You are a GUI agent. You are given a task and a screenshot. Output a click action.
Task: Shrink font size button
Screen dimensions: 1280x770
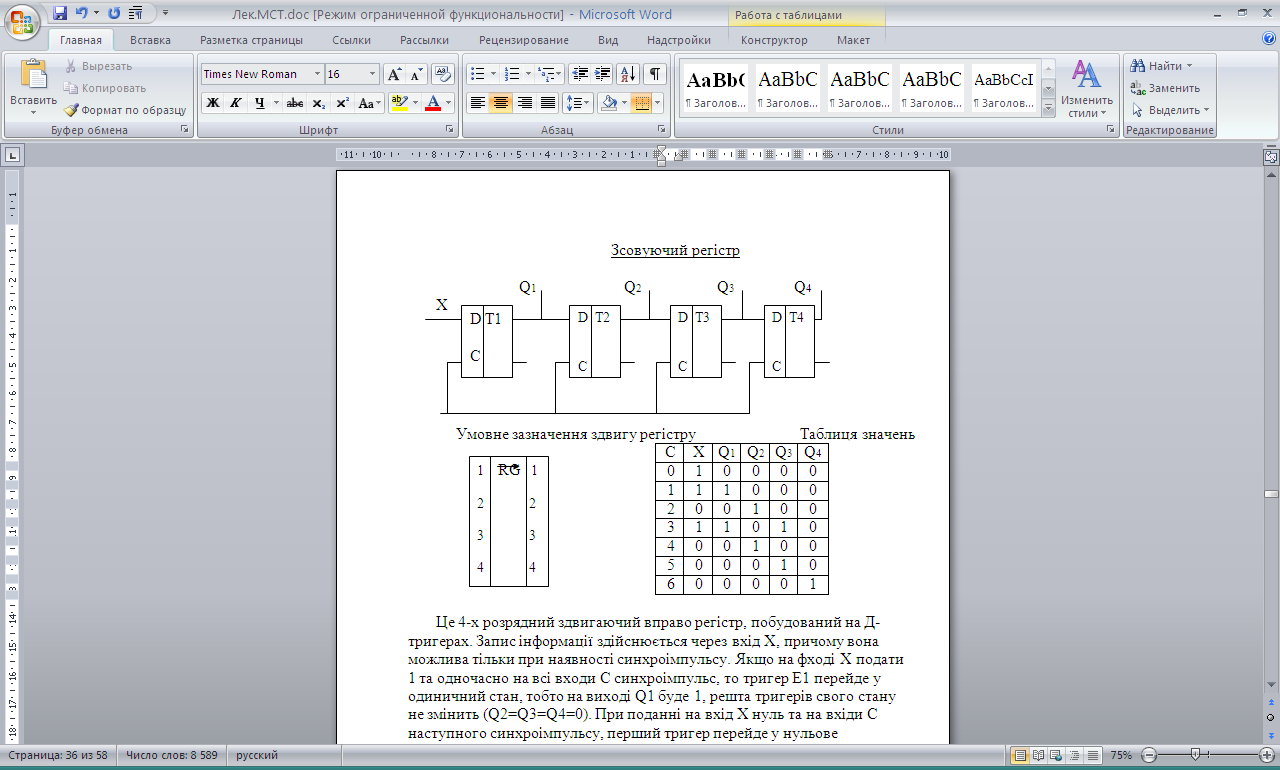click(415, 74)
